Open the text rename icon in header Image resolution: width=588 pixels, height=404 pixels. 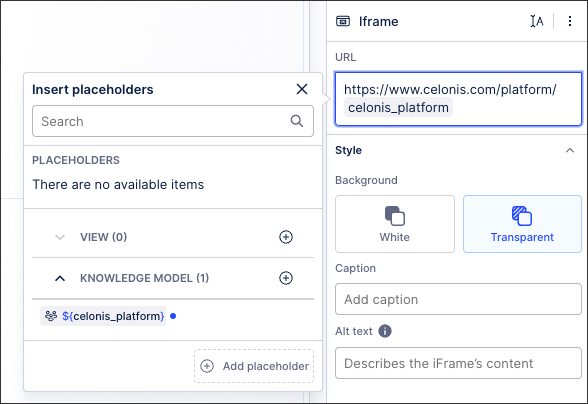[537, 21]
